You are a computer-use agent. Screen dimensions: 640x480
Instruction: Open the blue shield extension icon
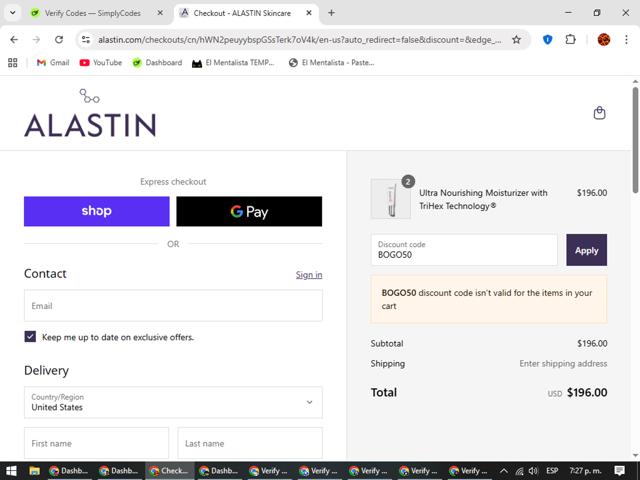click(547, 40)
